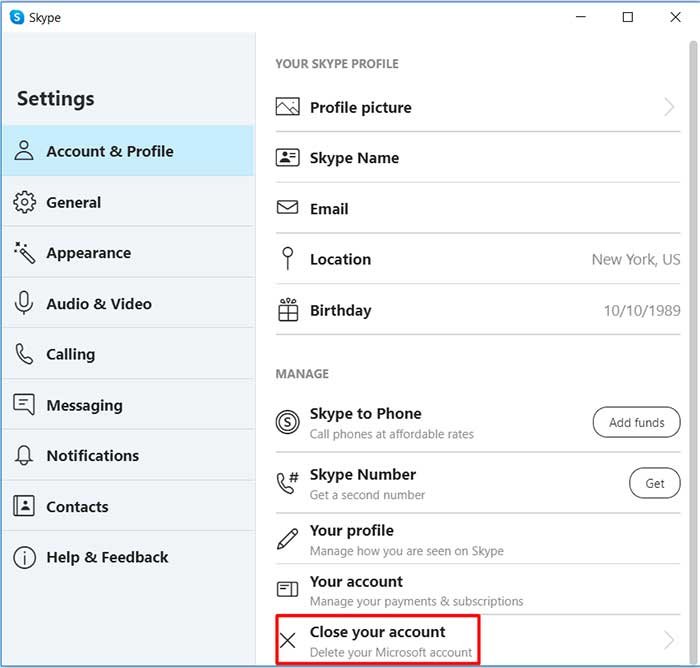Click the ID card icon beside Skype Name
Viewport: 700px width, 668px height.
pos(288,158)
